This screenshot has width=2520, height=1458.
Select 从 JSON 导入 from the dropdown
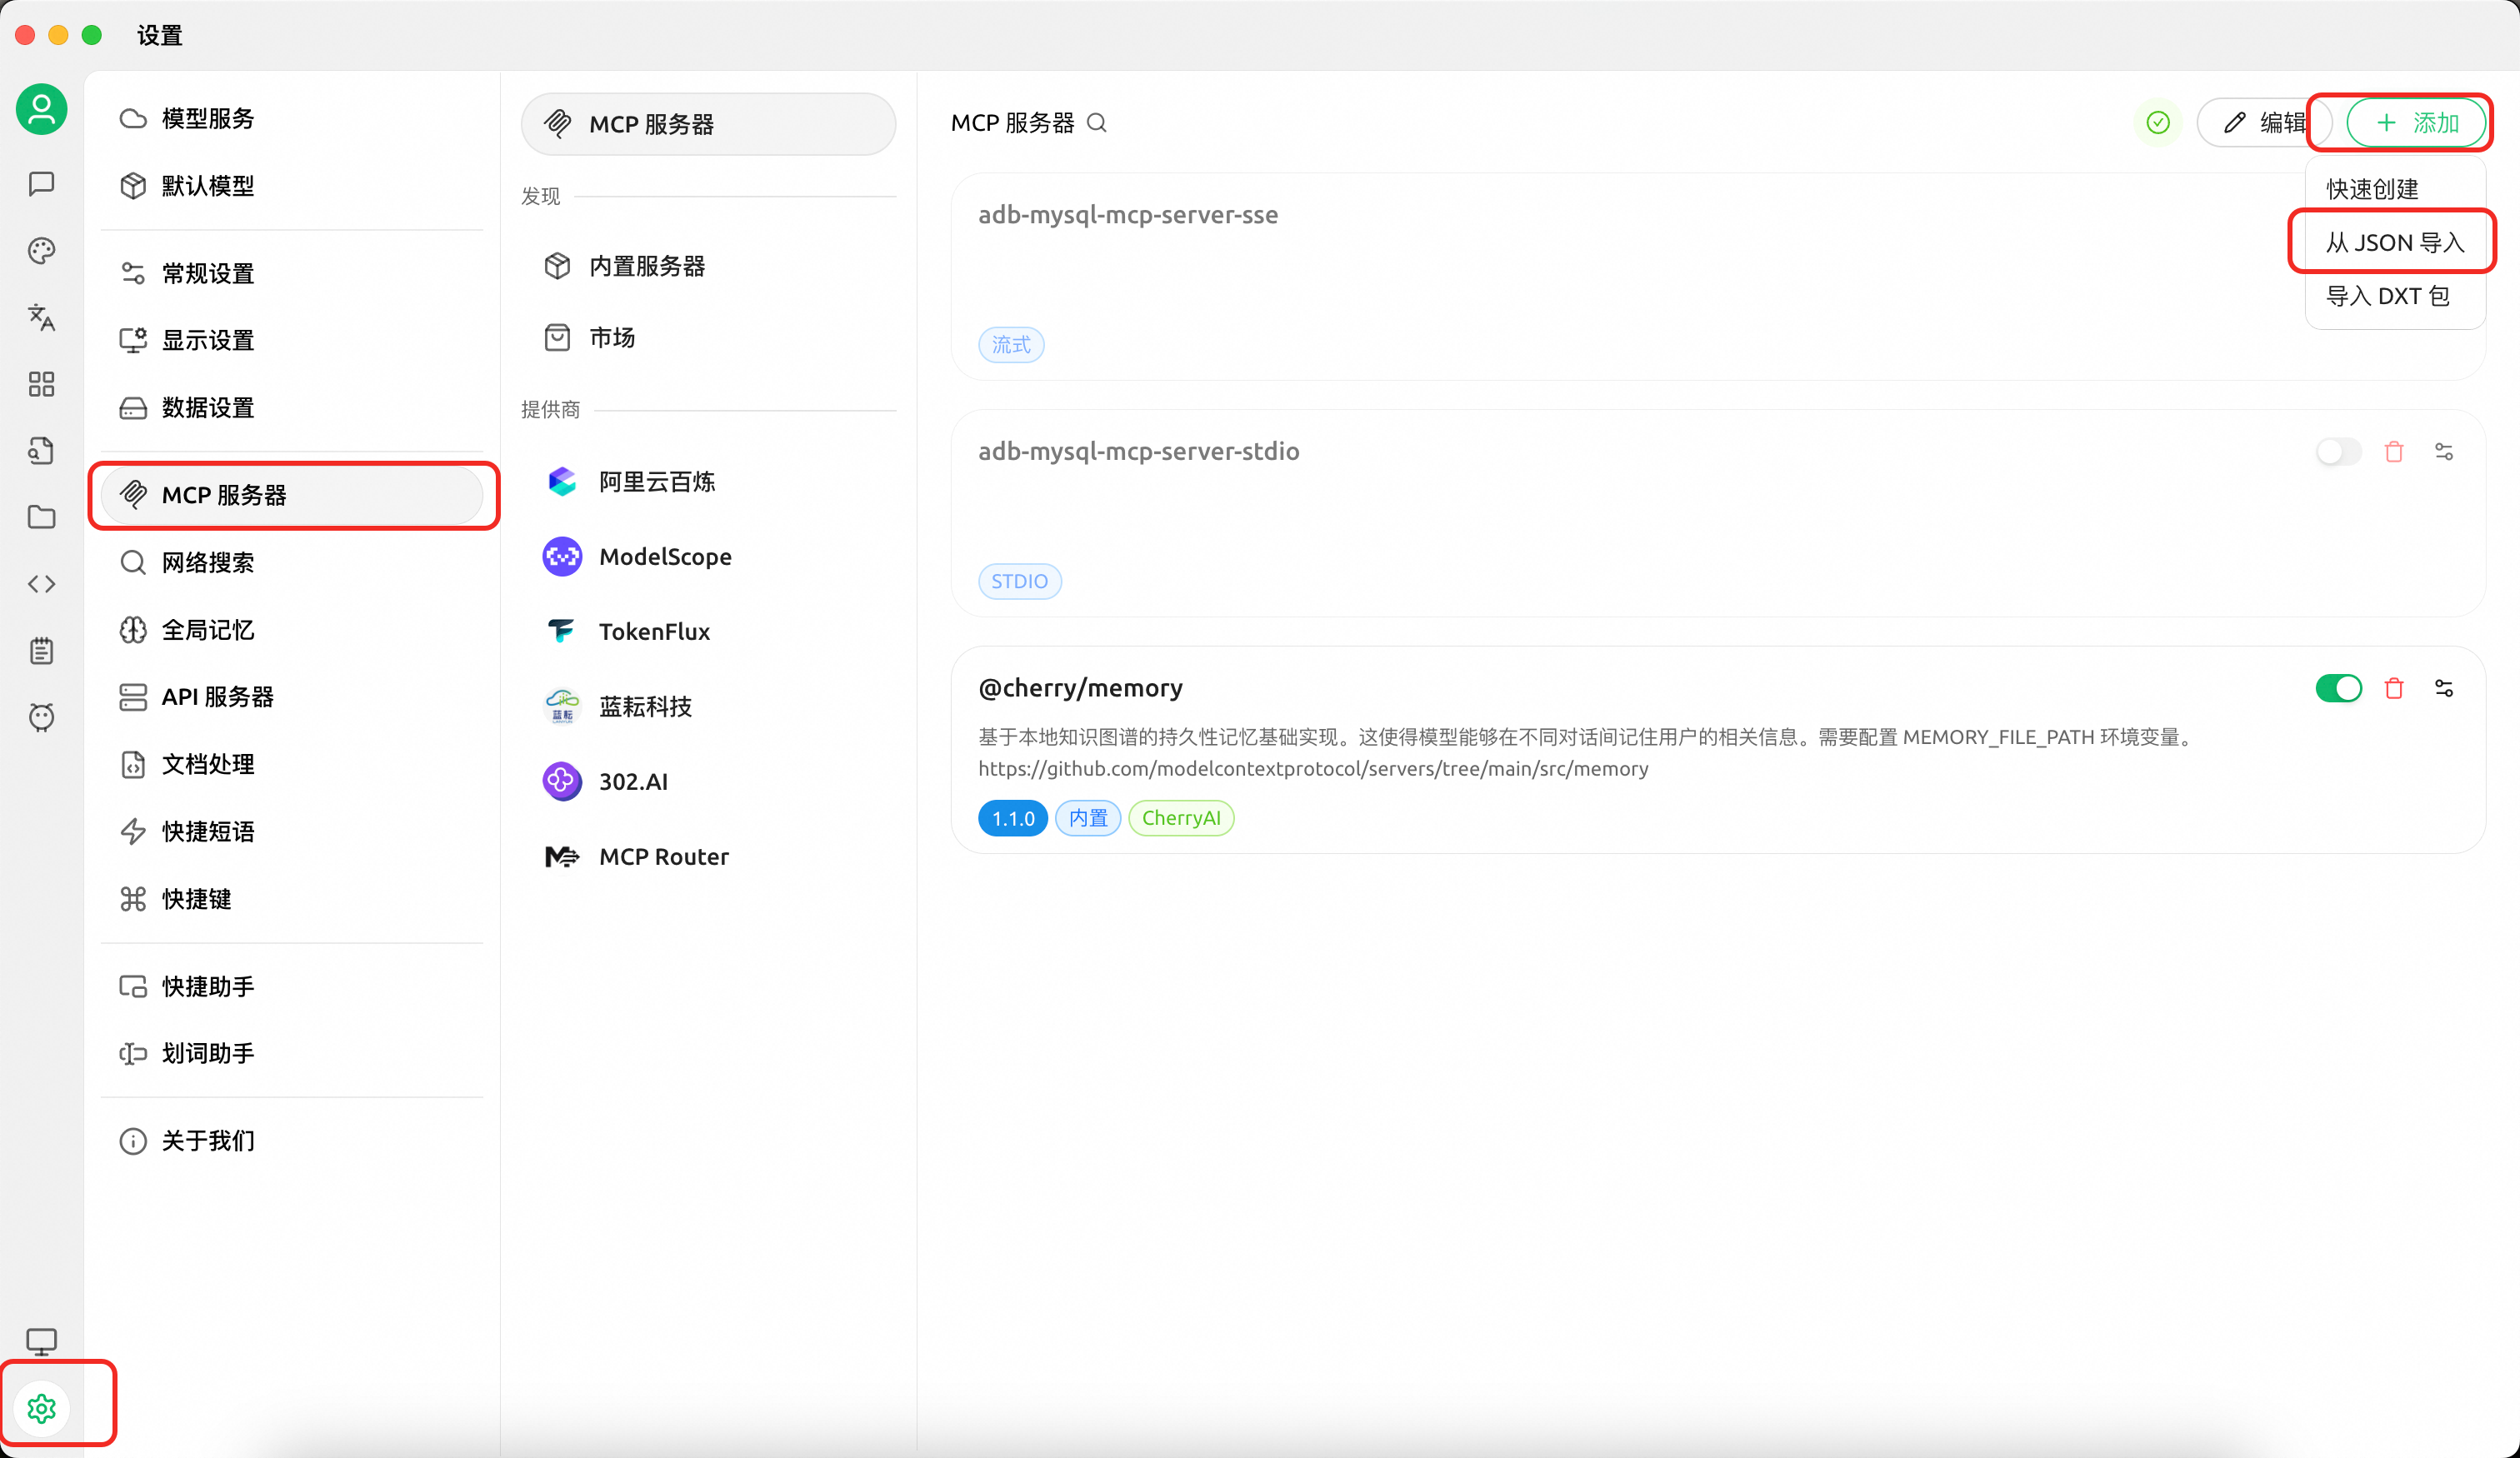2393,242
